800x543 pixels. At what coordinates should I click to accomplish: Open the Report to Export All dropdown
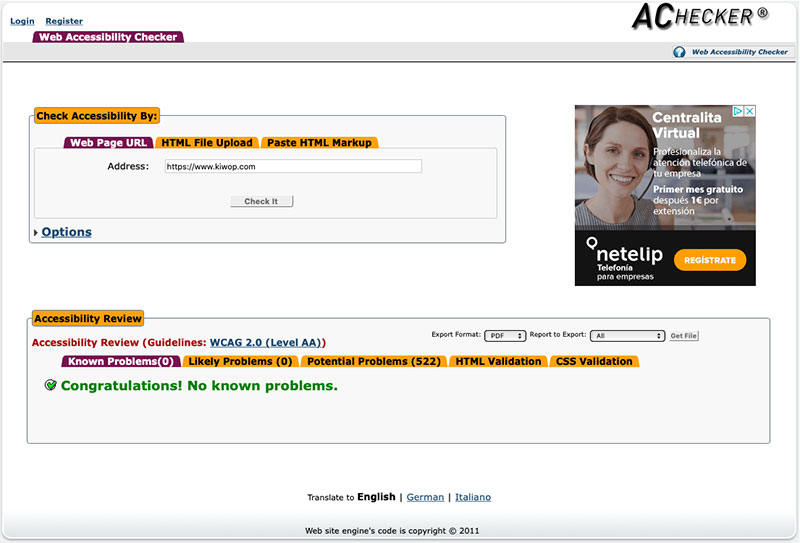(x=627, y=336)
